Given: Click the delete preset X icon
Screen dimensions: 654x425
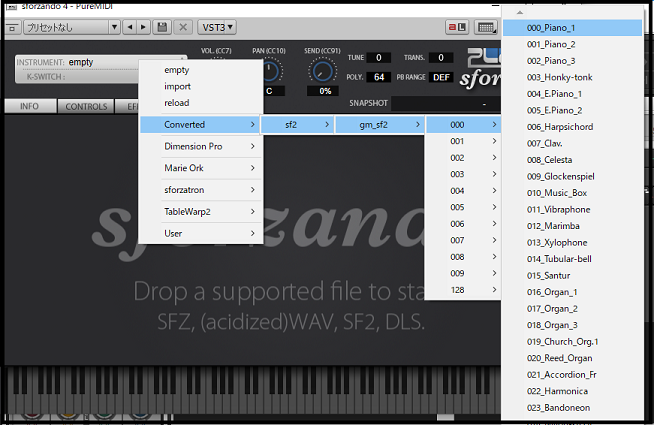Looking at the screenshot, I should click(183, 28).
